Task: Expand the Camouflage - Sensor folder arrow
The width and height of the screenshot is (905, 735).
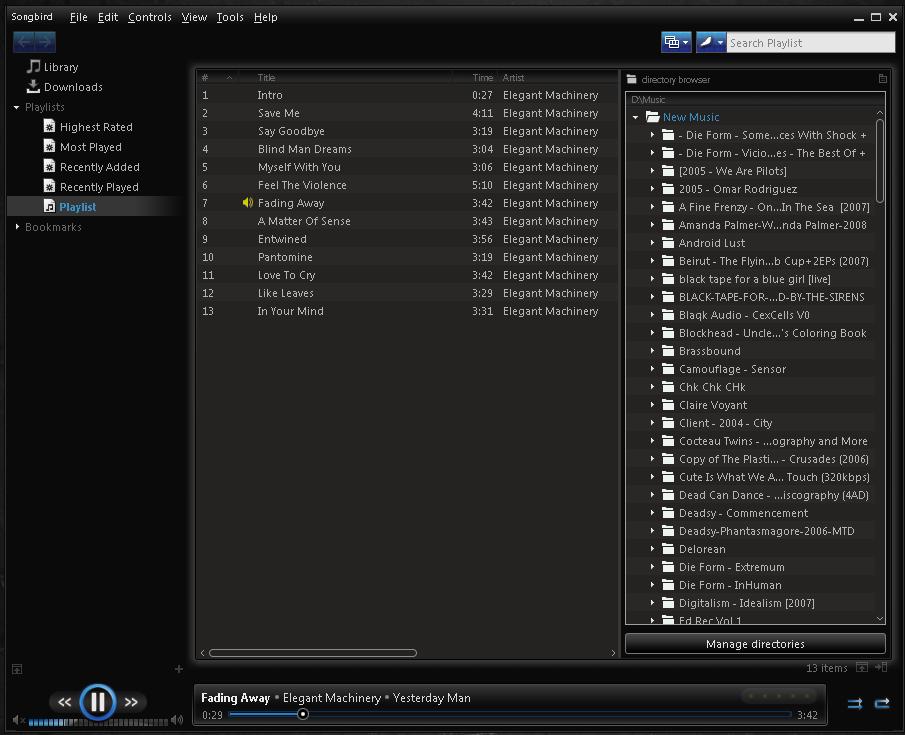Action: (652, 369)
